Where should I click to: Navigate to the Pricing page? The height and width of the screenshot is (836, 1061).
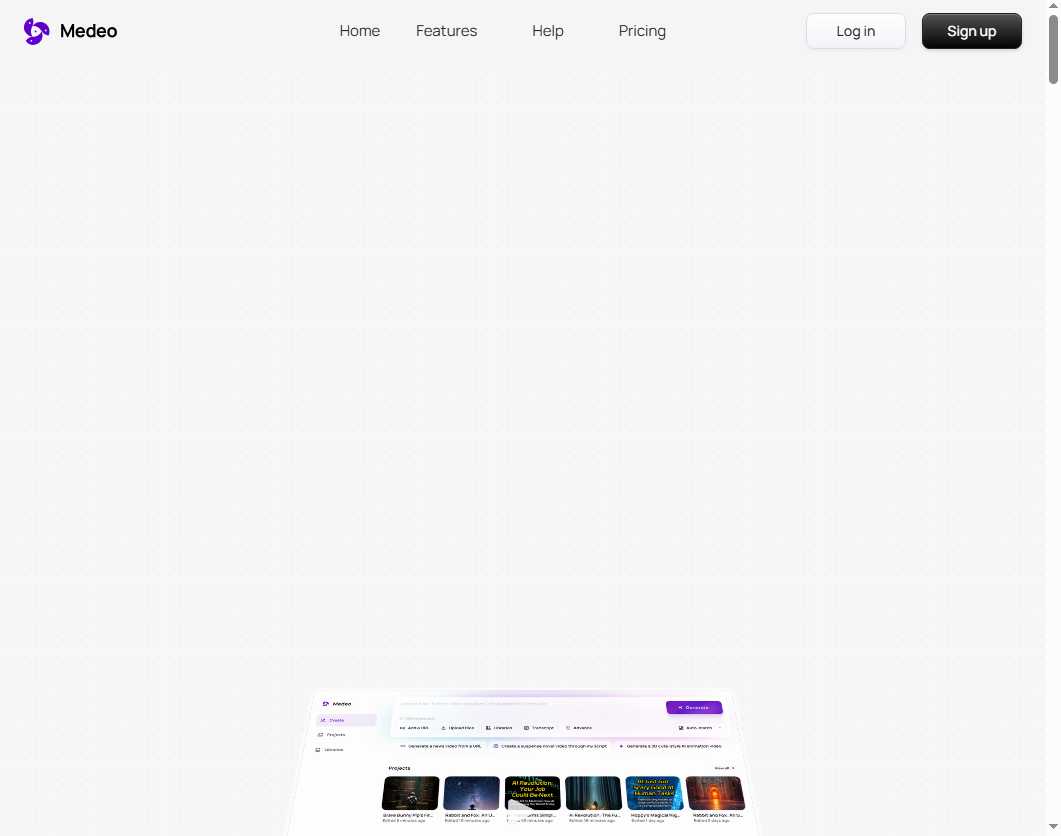pyautogui.click(x=642, y=31)
